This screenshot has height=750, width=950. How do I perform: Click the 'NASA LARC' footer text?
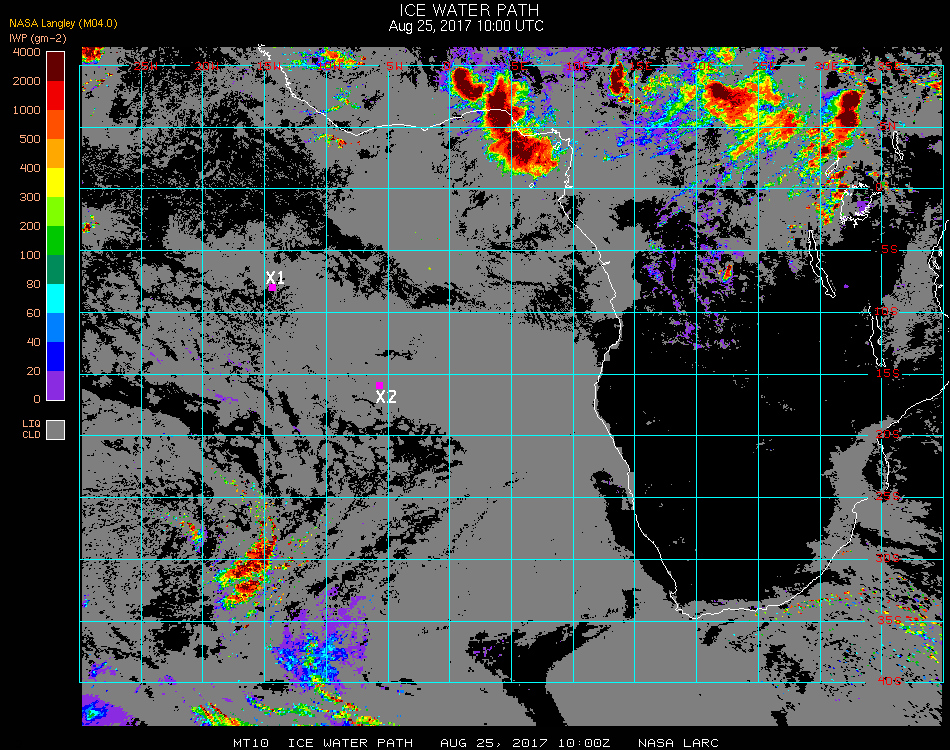coord(679,743)
